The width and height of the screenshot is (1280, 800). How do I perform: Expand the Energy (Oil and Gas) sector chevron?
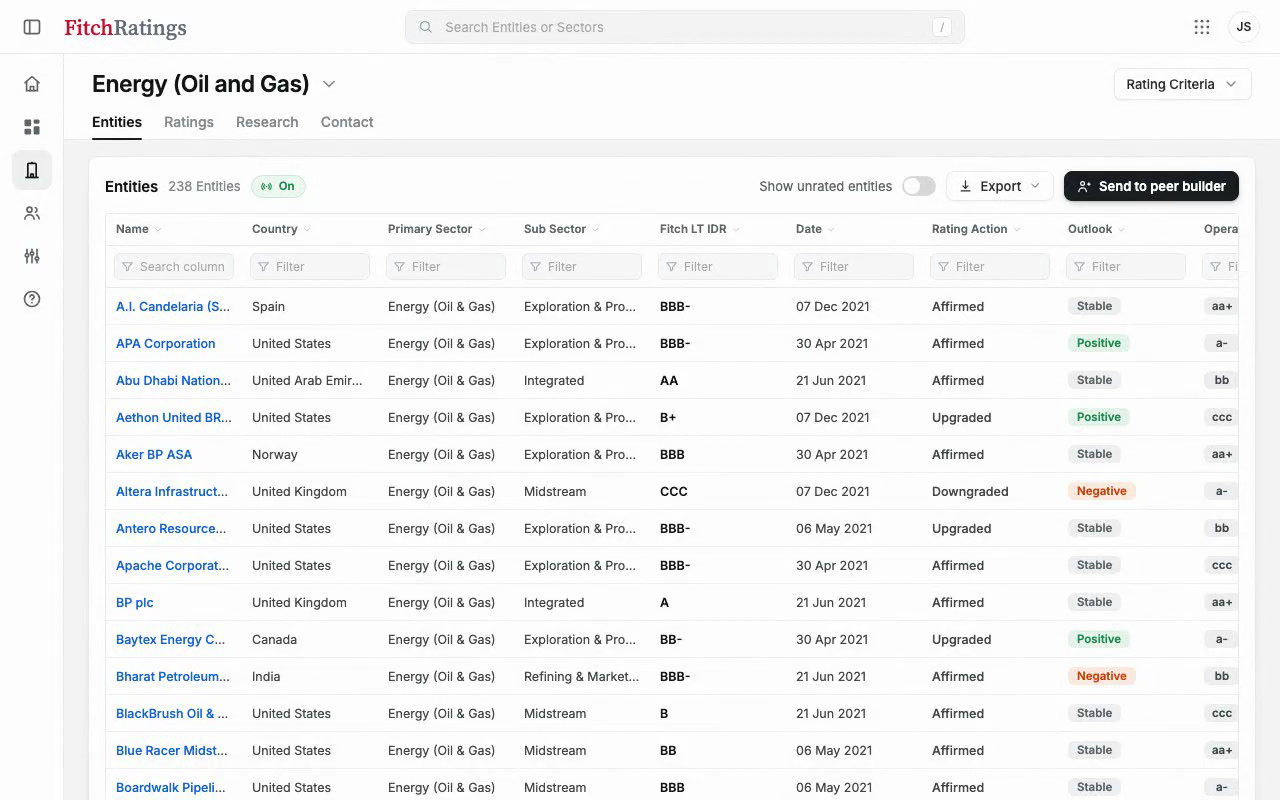(329, 84)
